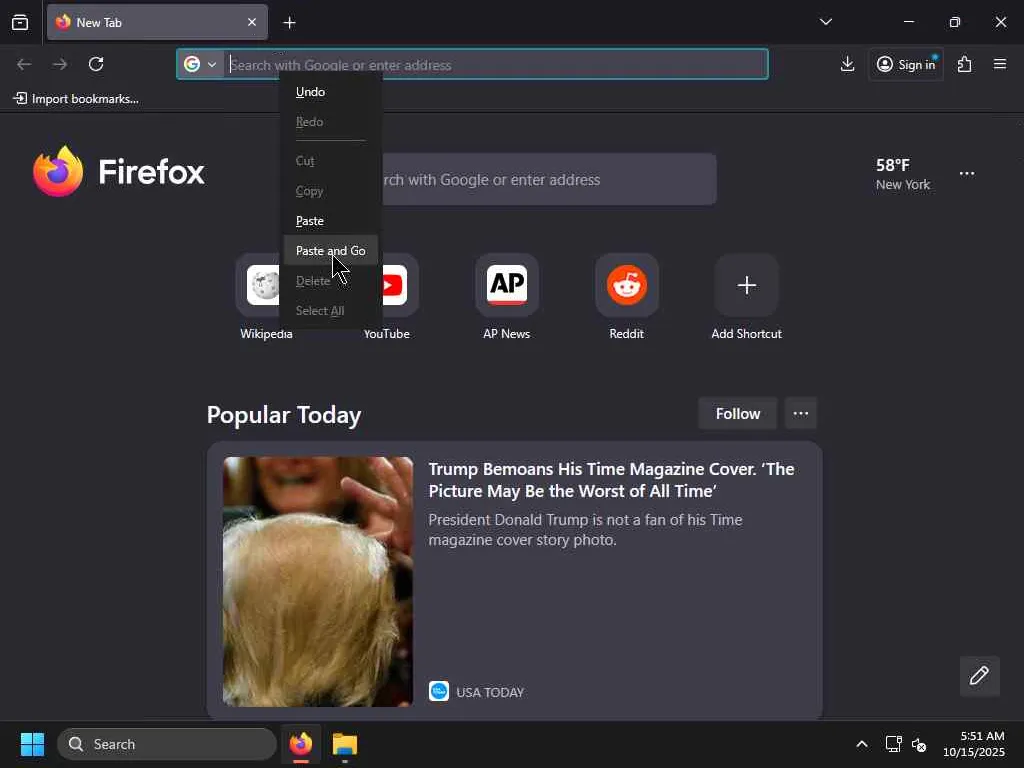Open the Firefox hamburger application menu
The height and width of the screenshot is (768, 1024).
[1000, 64]
